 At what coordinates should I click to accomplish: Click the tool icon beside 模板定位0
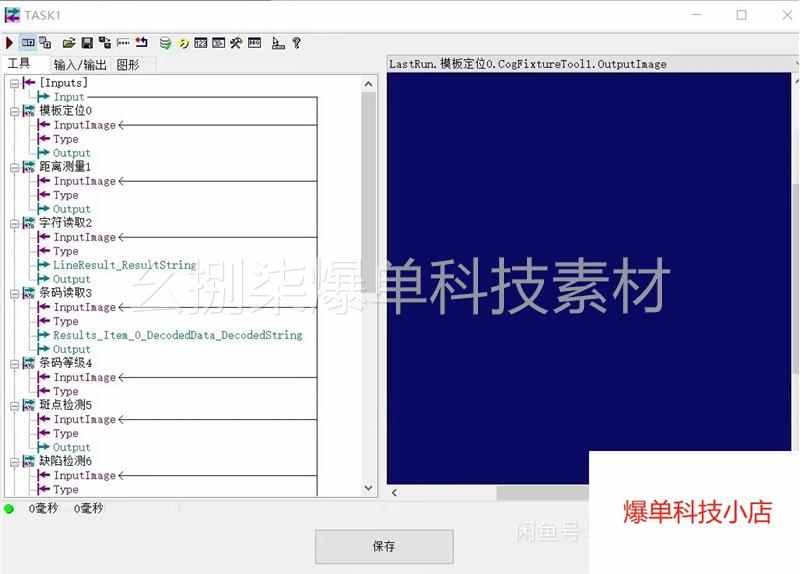click(x=29, y=111)
